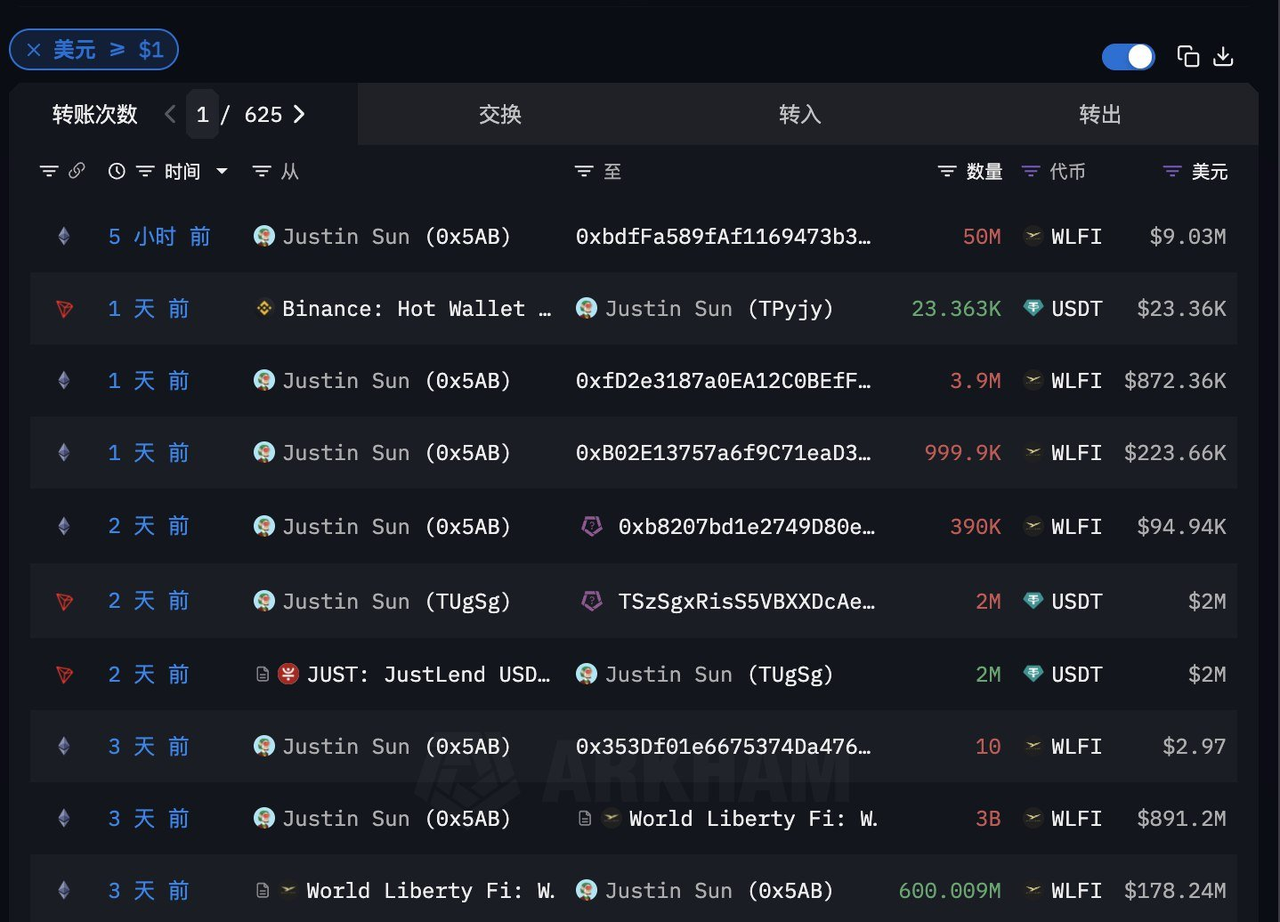The width and height of the screenshot is (1280, 922).
Task: Toggle the blue switch beside copy icon
Action: pos(1128,57)
